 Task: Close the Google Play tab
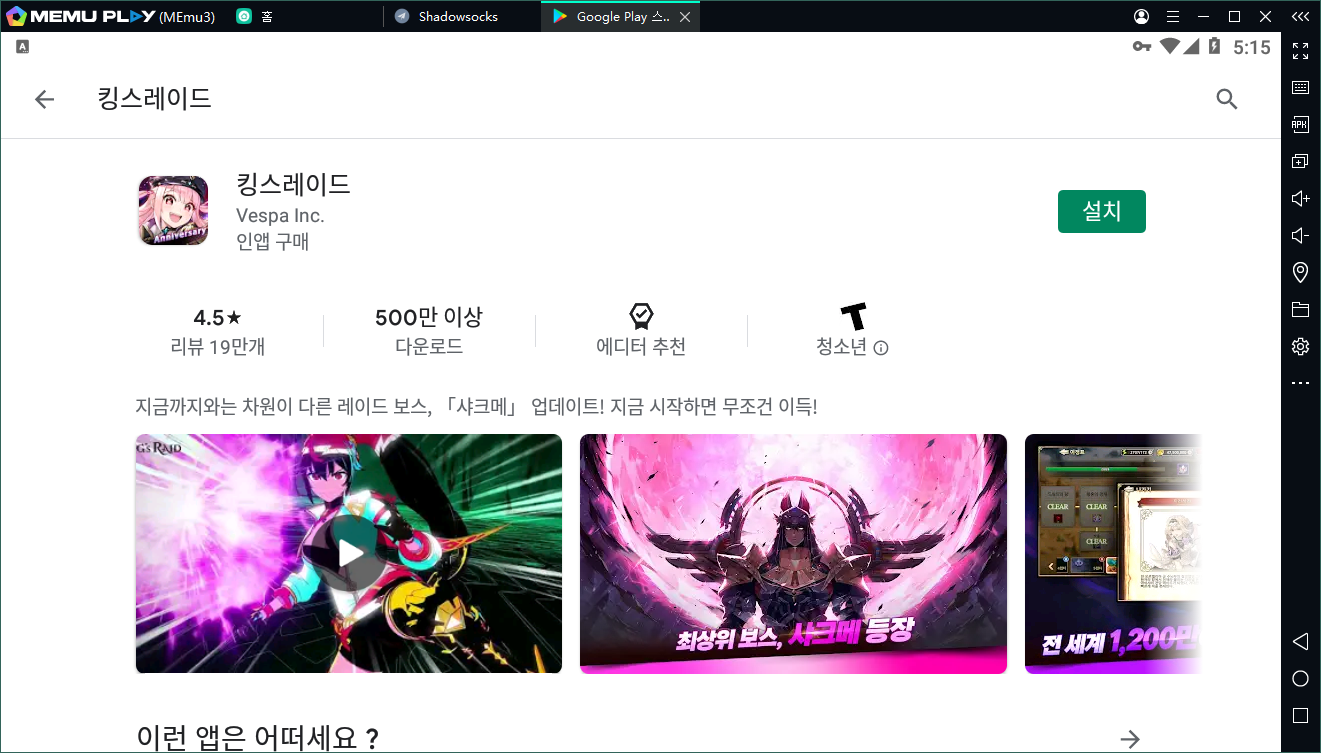coord(684,17)
